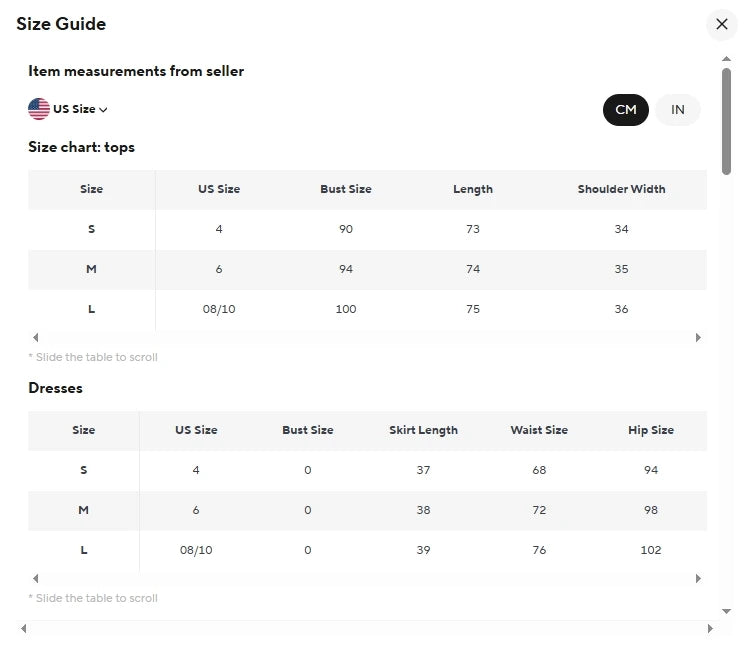Click bottom horizontal scrollbar right arrow
Viewport: 749px width, 650px height.
pyautogui.click(x=711, y=629)
